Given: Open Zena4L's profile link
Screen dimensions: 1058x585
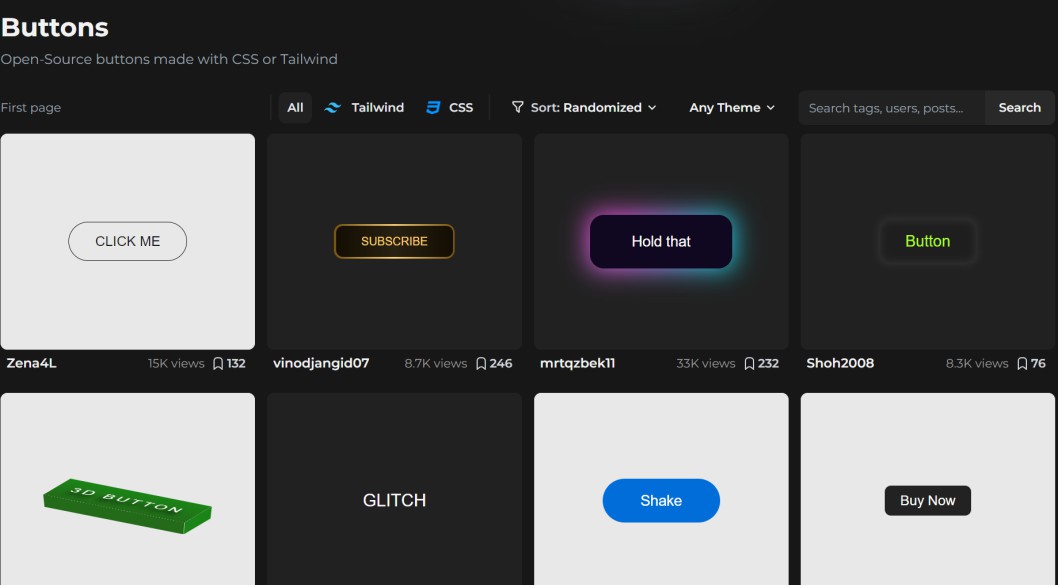Looking at the screenshot, I should point(32,364).
